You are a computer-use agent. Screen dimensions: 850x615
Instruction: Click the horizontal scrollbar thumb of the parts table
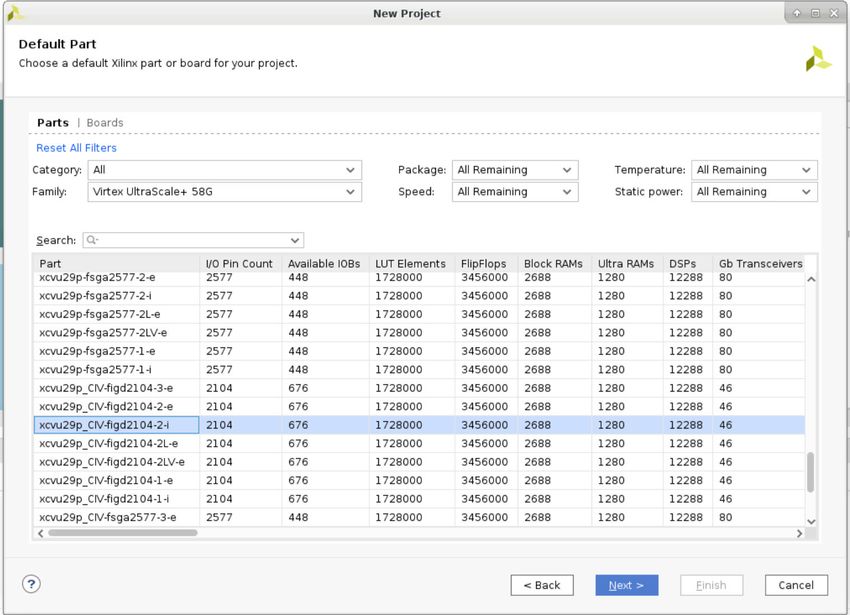[123, 533]
